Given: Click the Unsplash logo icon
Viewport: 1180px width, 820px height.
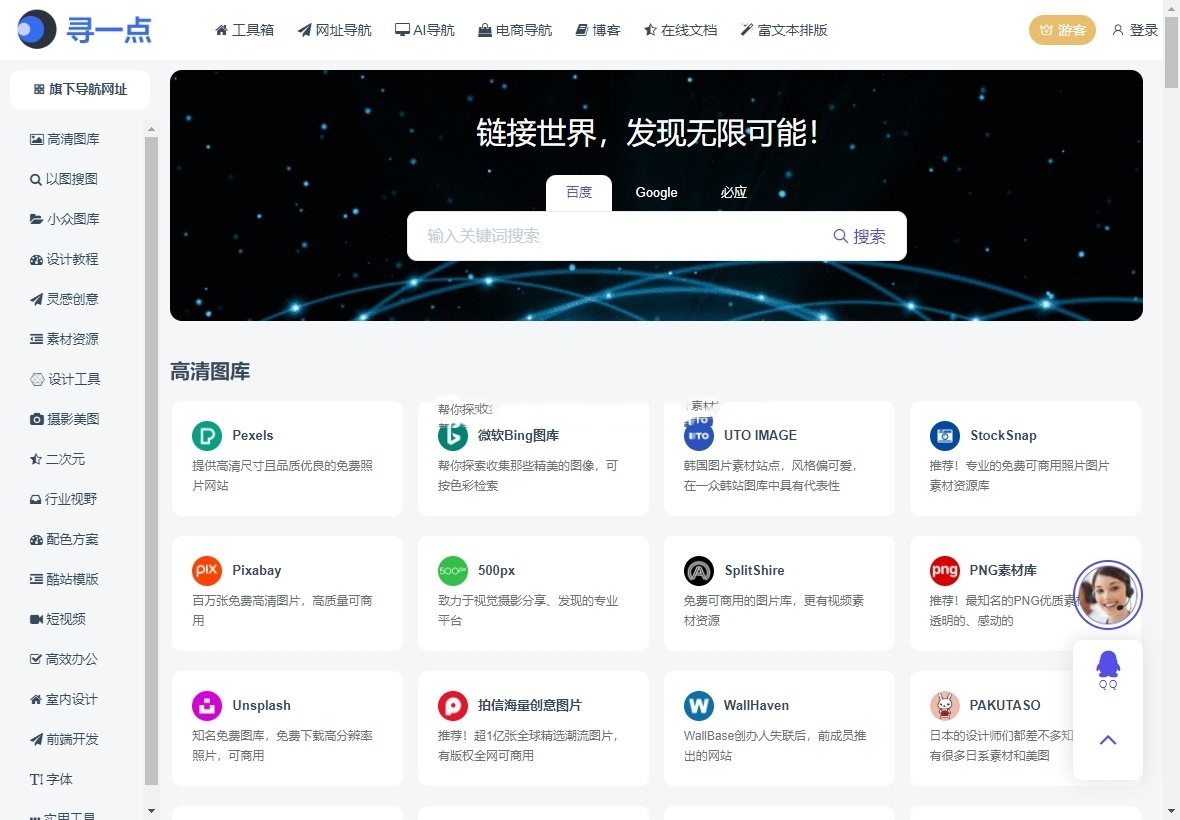Looking at the screenshot, I should point(207,705).
